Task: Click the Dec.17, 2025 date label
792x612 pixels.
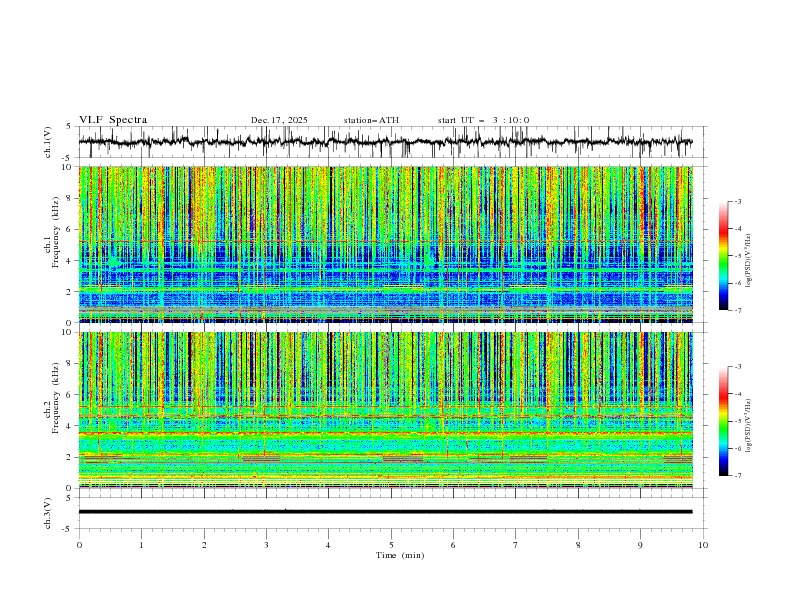Action: click(279, 120)
